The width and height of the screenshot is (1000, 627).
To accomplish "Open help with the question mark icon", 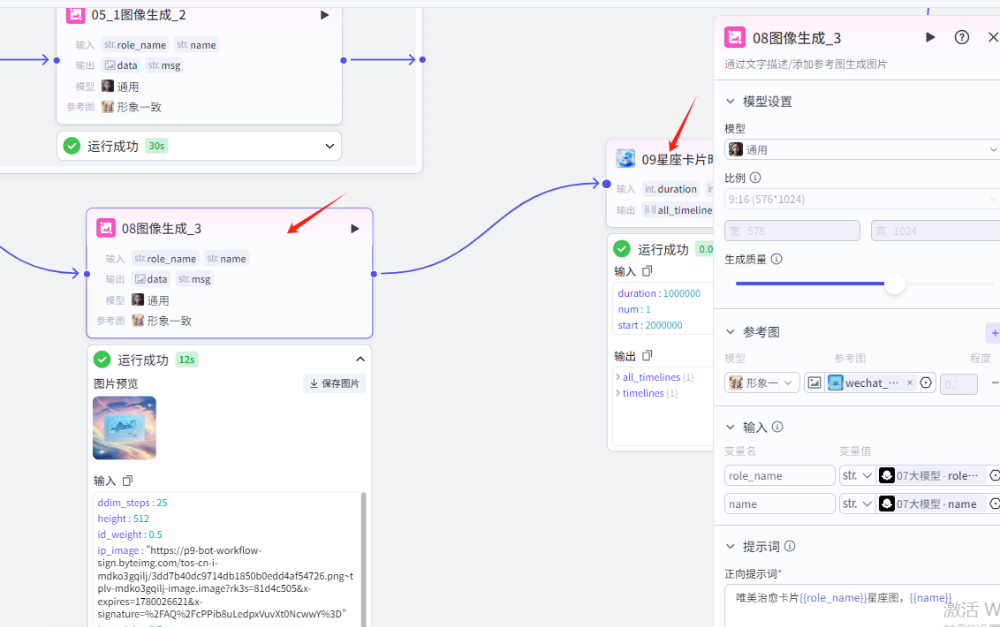I will (x=961, y=37).
